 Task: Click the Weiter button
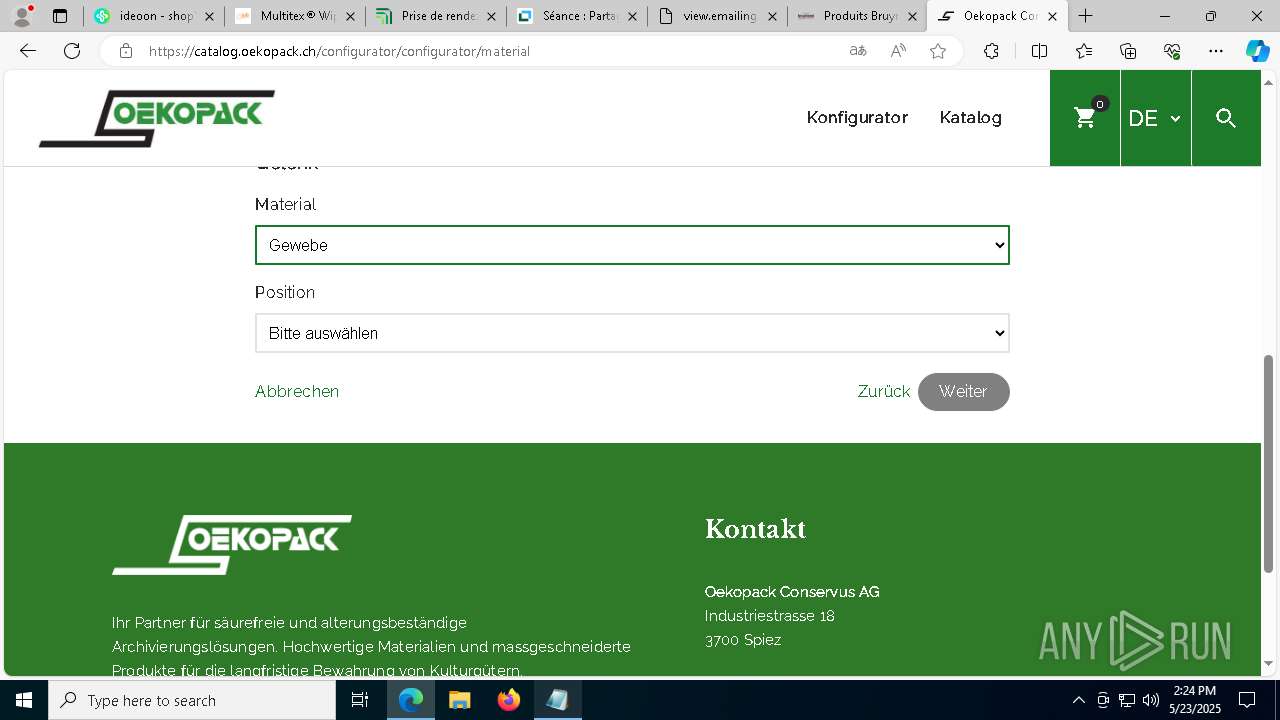(x=963, y=392)
